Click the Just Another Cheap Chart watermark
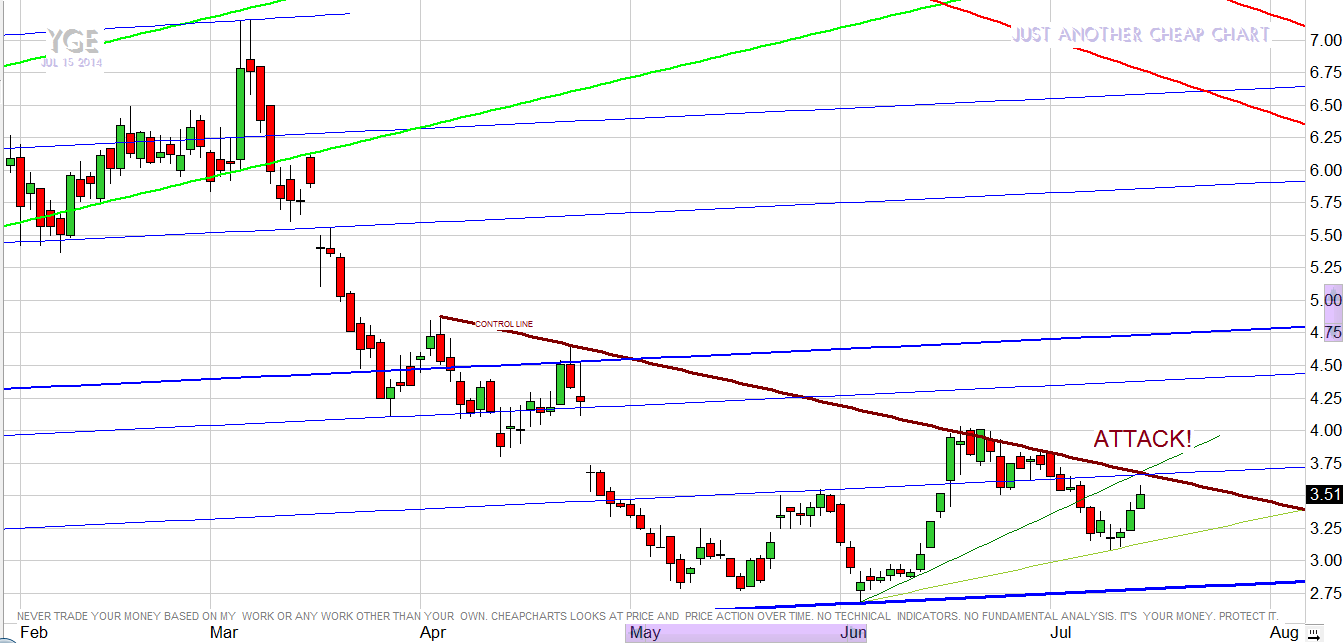This screenshot has height=643, width=1343. tap(1141, 35)
